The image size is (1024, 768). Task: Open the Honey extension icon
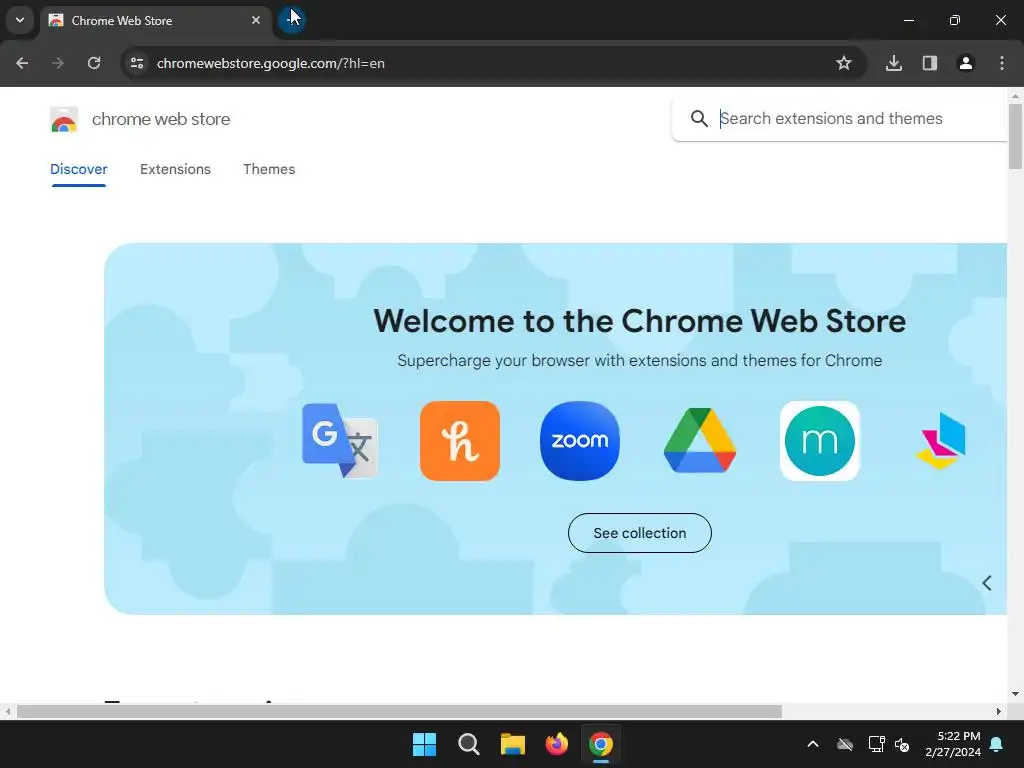pos(460,441)
